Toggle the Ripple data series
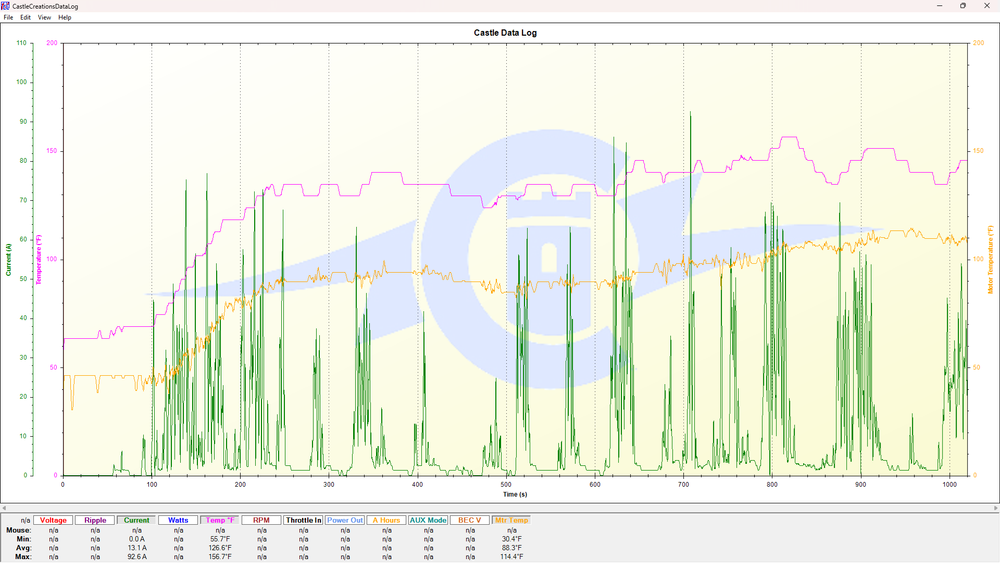This screenshot has width=1000, height=563. (95, 520)
